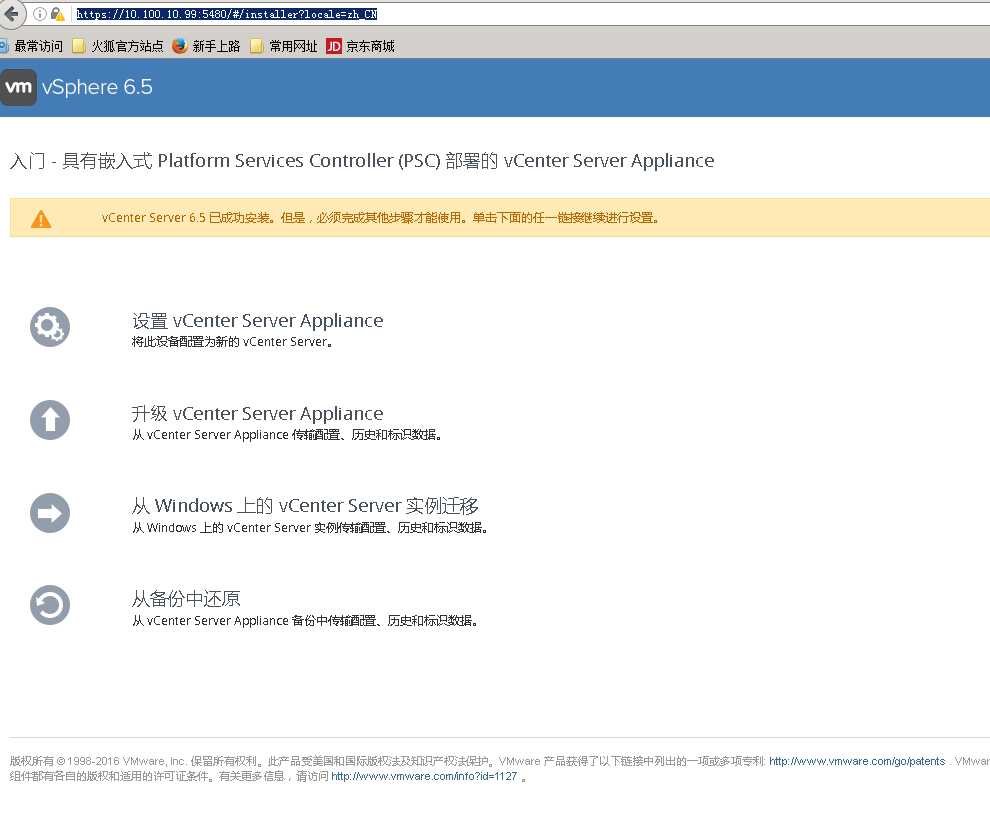Open 从 Windows 上的 vCenter Server 实例迁移 link
This screenshot has height=821, width=990.
(x=305, y=506)
